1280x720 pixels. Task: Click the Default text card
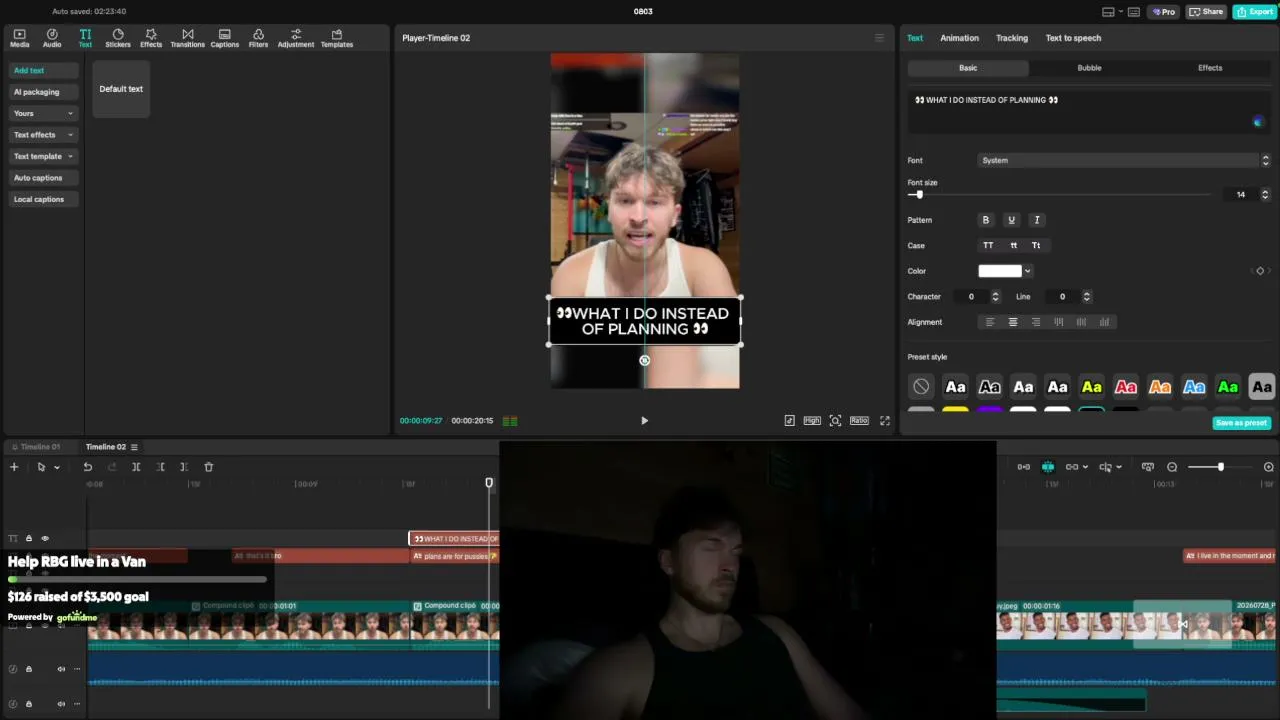pos(121,89)
